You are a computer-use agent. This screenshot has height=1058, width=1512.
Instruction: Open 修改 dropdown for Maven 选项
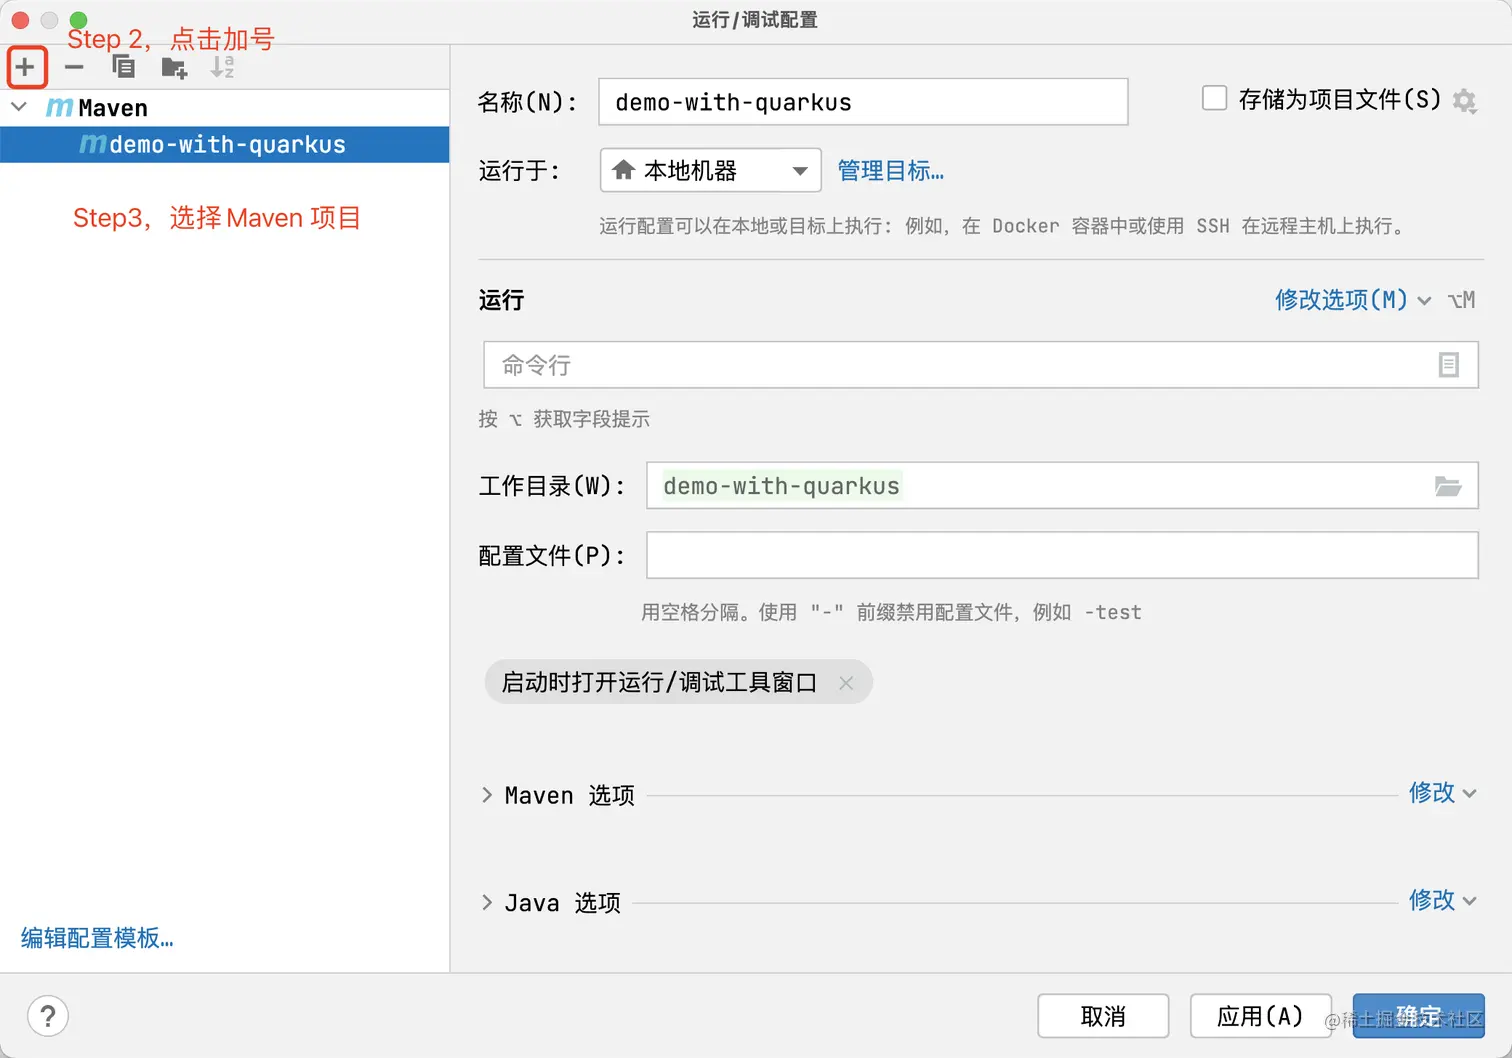(x=1442, y=793)
